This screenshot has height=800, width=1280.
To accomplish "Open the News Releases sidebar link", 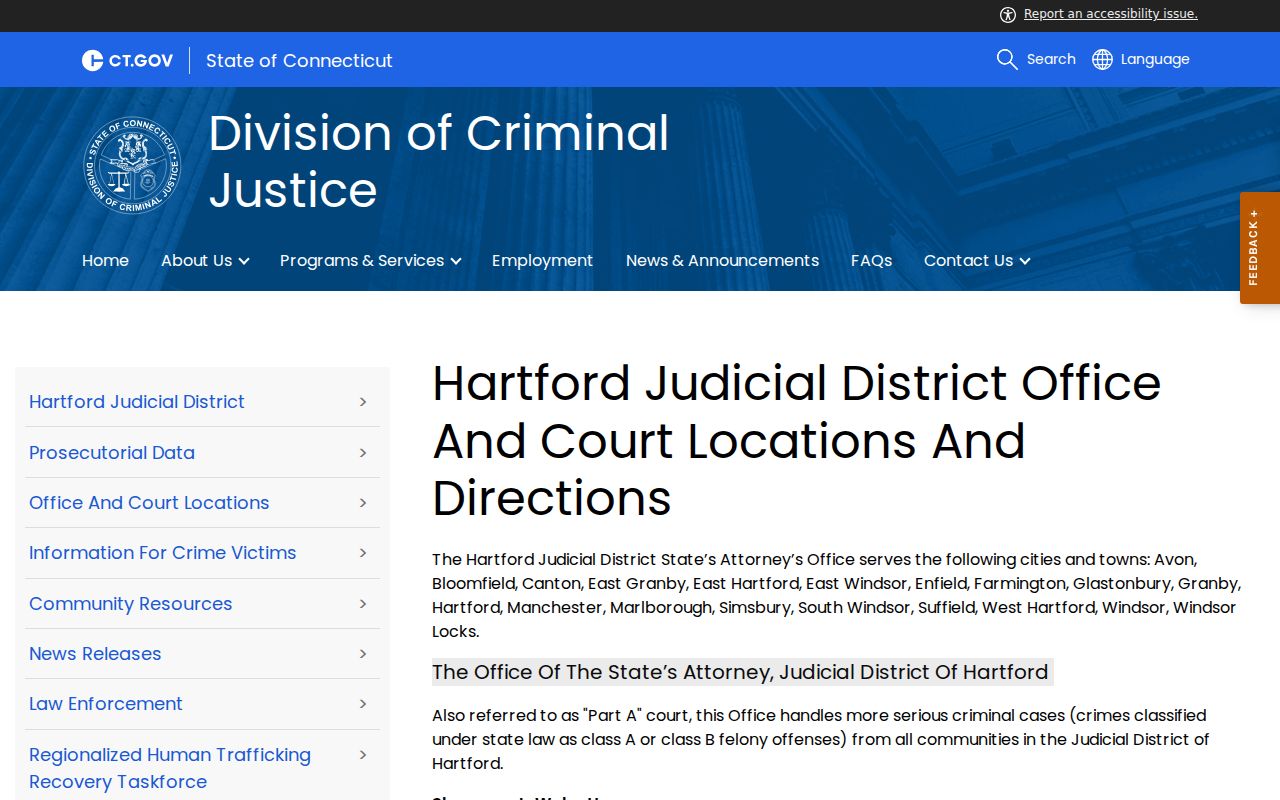I will pyautogui.click(x=95, y=653).
